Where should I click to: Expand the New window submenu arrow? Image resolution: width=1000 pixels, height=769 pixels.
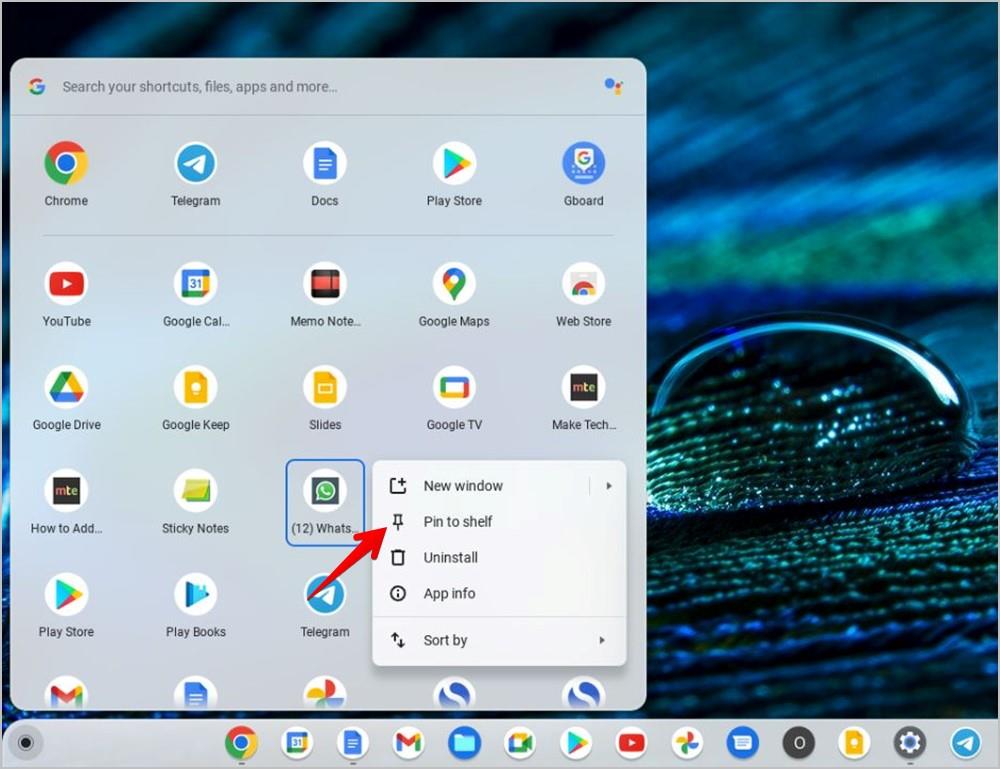[609, 486]
